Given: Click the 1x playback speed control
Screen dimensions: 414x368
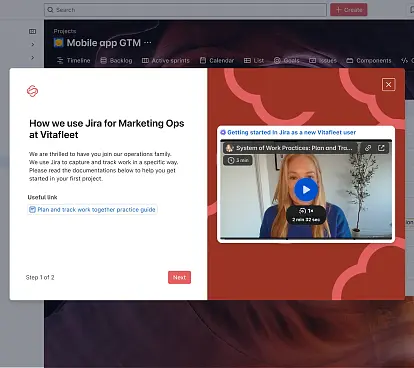Looking at the screenshot, I should (306, 211).
